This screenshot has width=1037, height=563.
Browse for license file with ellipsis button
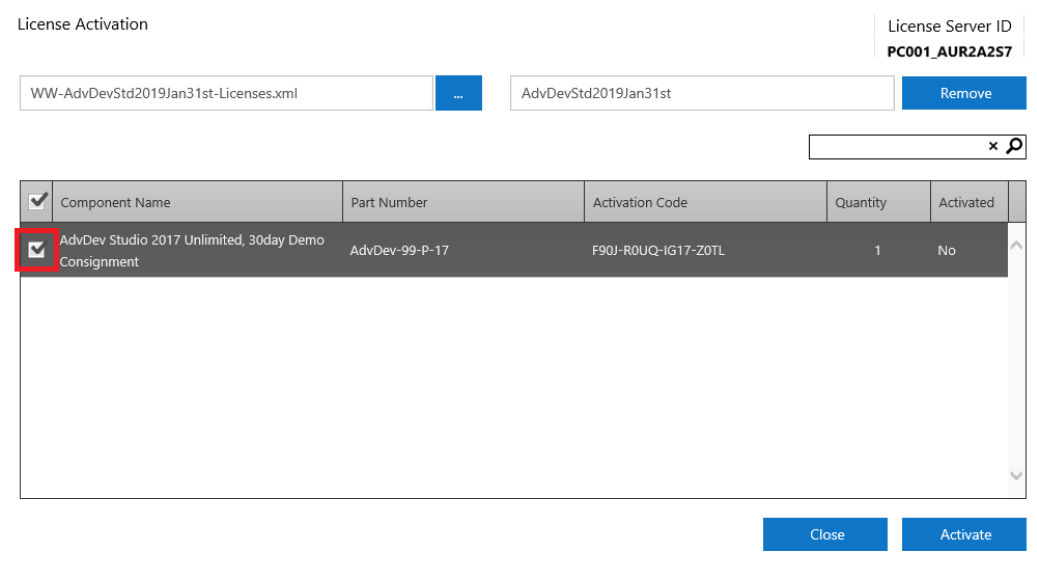point(458,93)
